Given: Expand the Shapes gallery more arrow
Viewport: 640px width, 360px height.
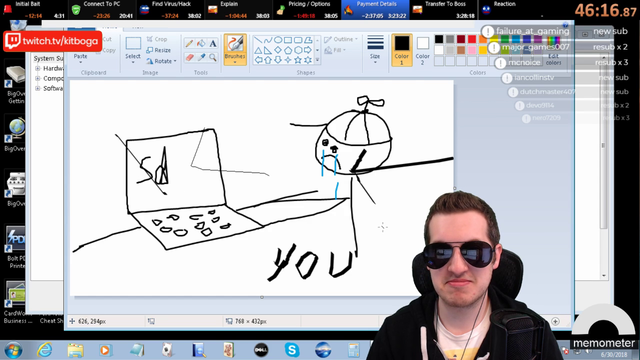Looking at the screenshot, I should point(317,60).
